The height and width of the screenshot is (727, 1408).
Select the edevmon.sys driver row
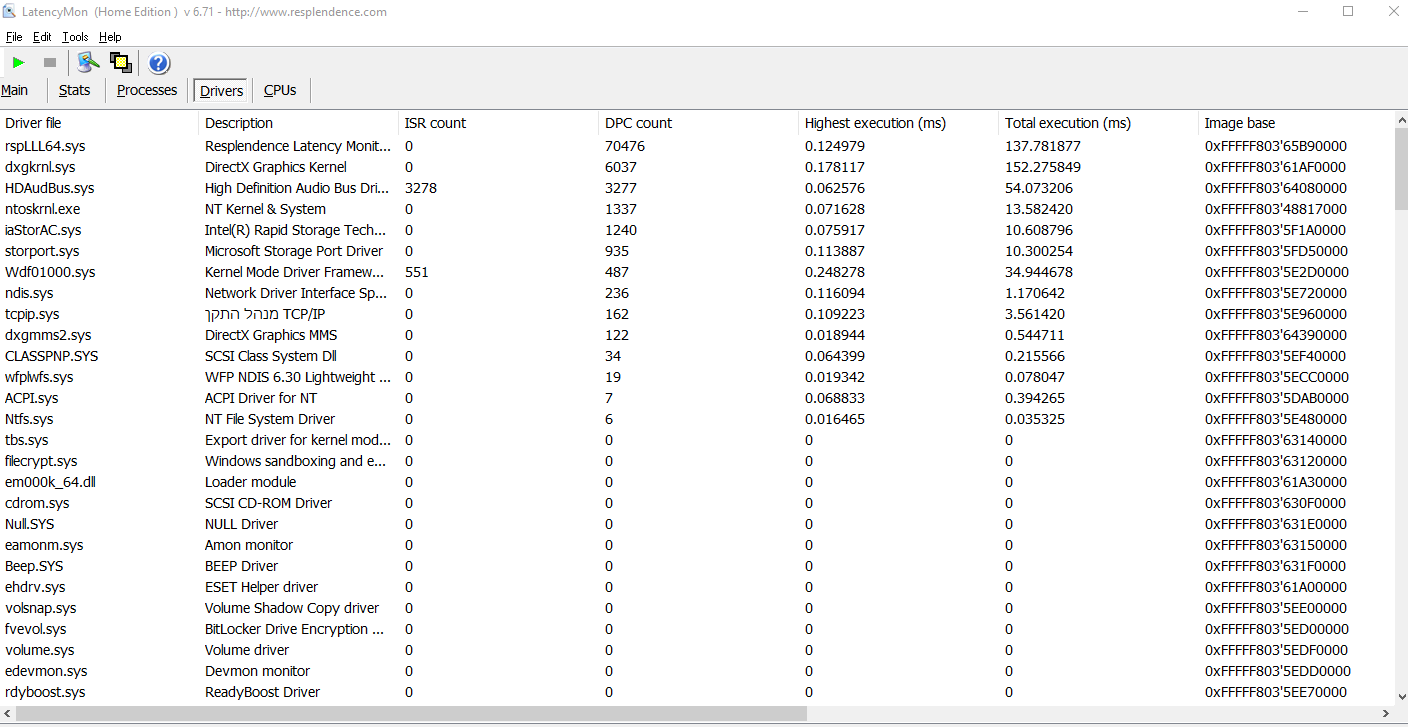coord(696,671)
